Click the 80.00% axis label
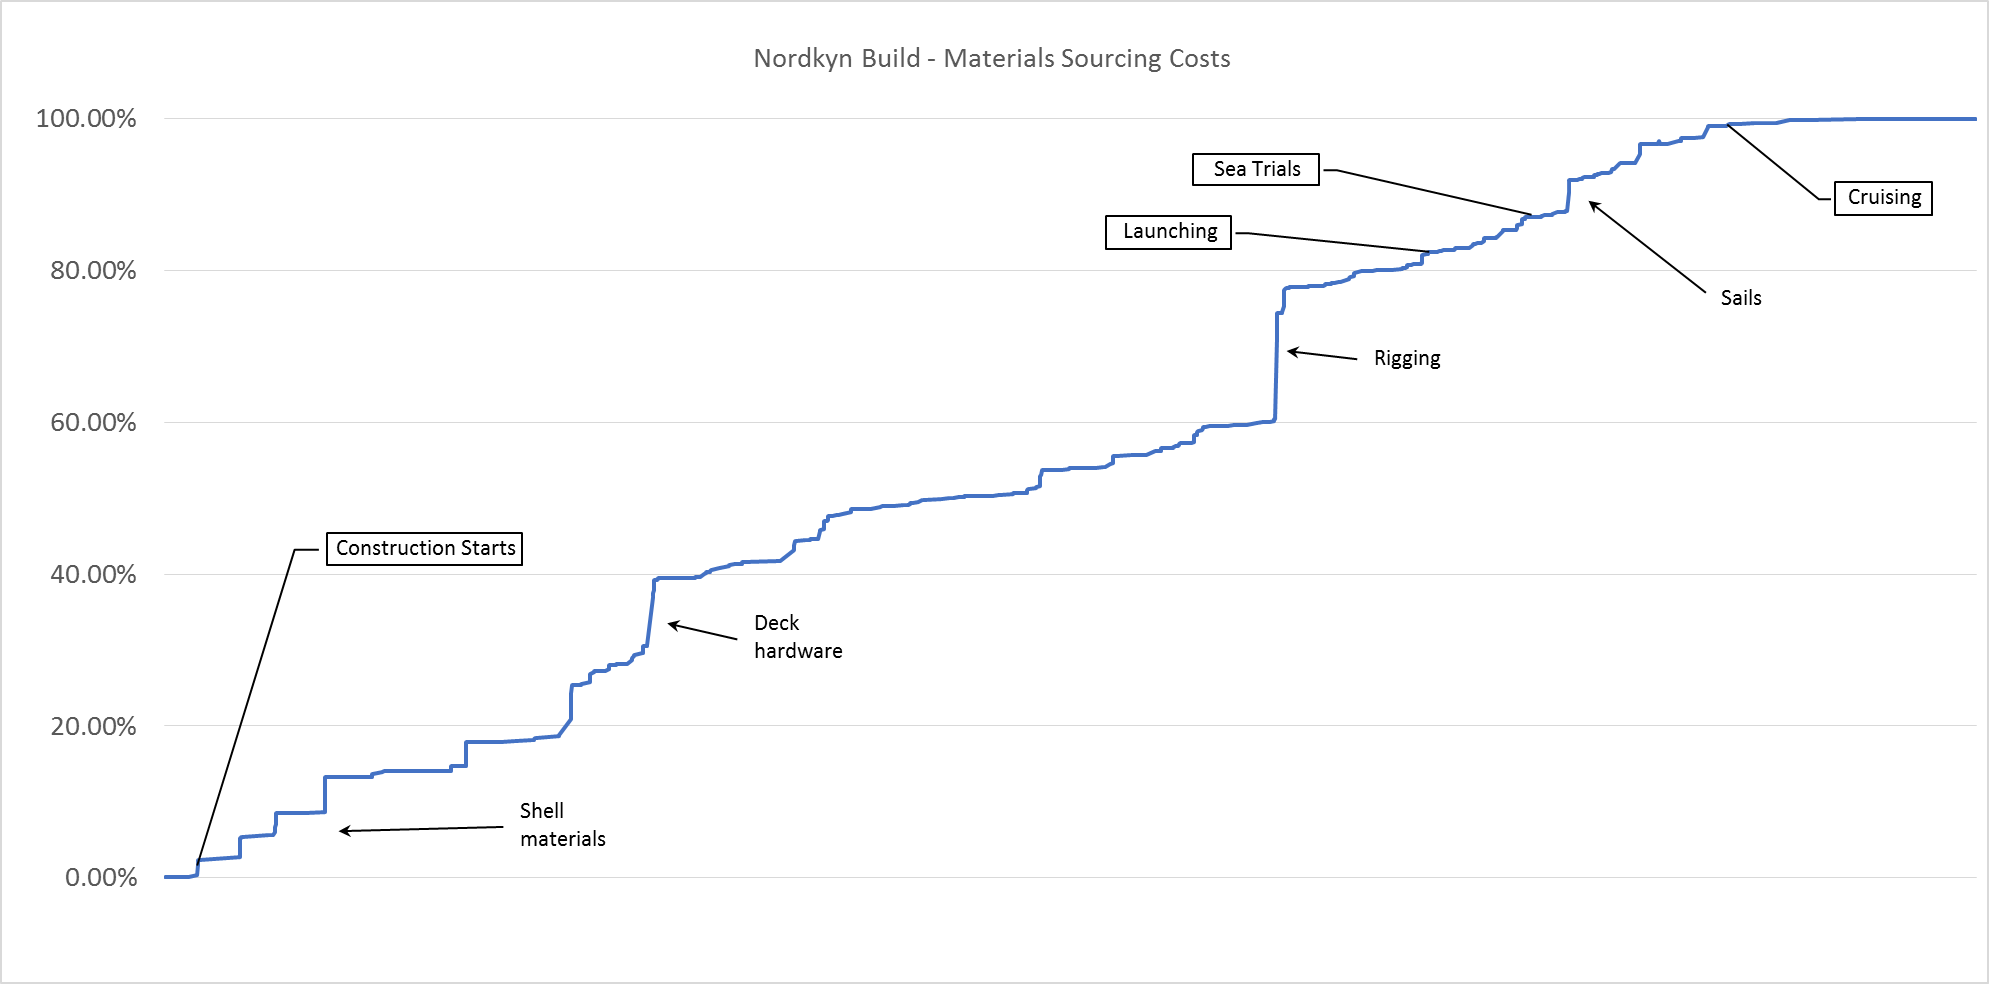Screen dimensions: 1989x984 pyautogui.click(x=93, y=270)
